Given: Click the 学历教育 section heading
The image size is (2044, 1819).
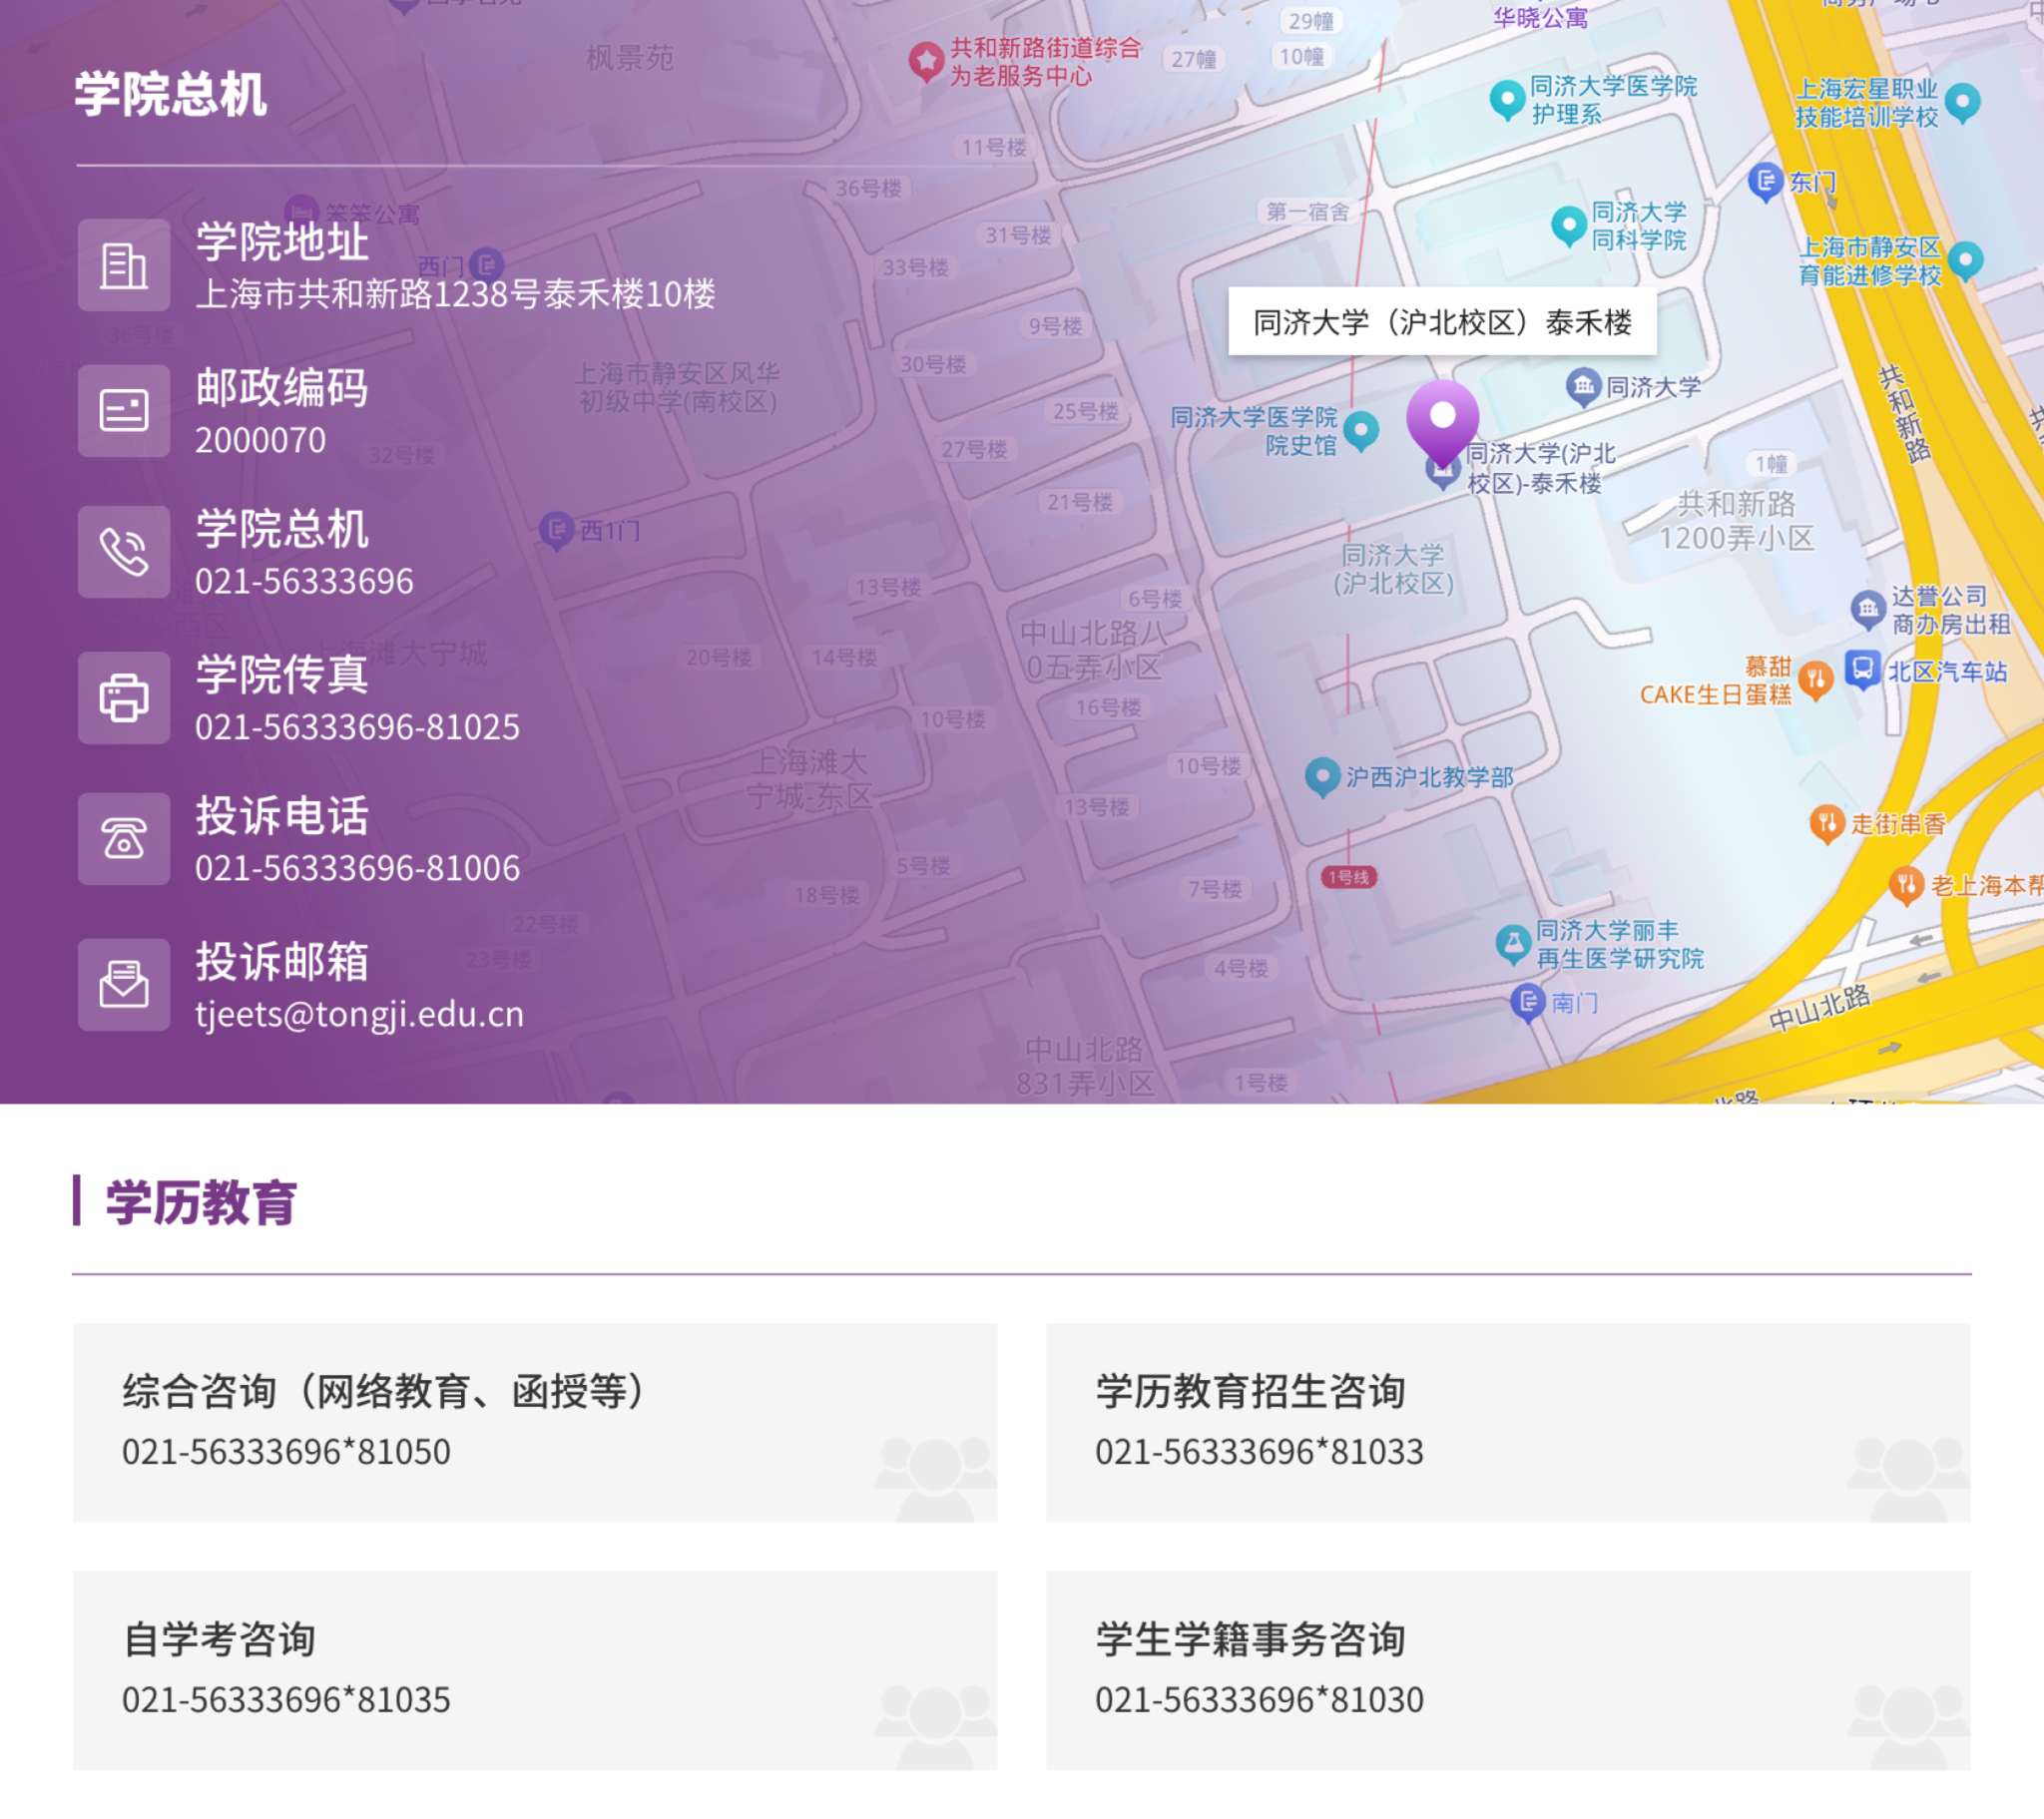Looking at the screenshot, I should point(201,1202).
